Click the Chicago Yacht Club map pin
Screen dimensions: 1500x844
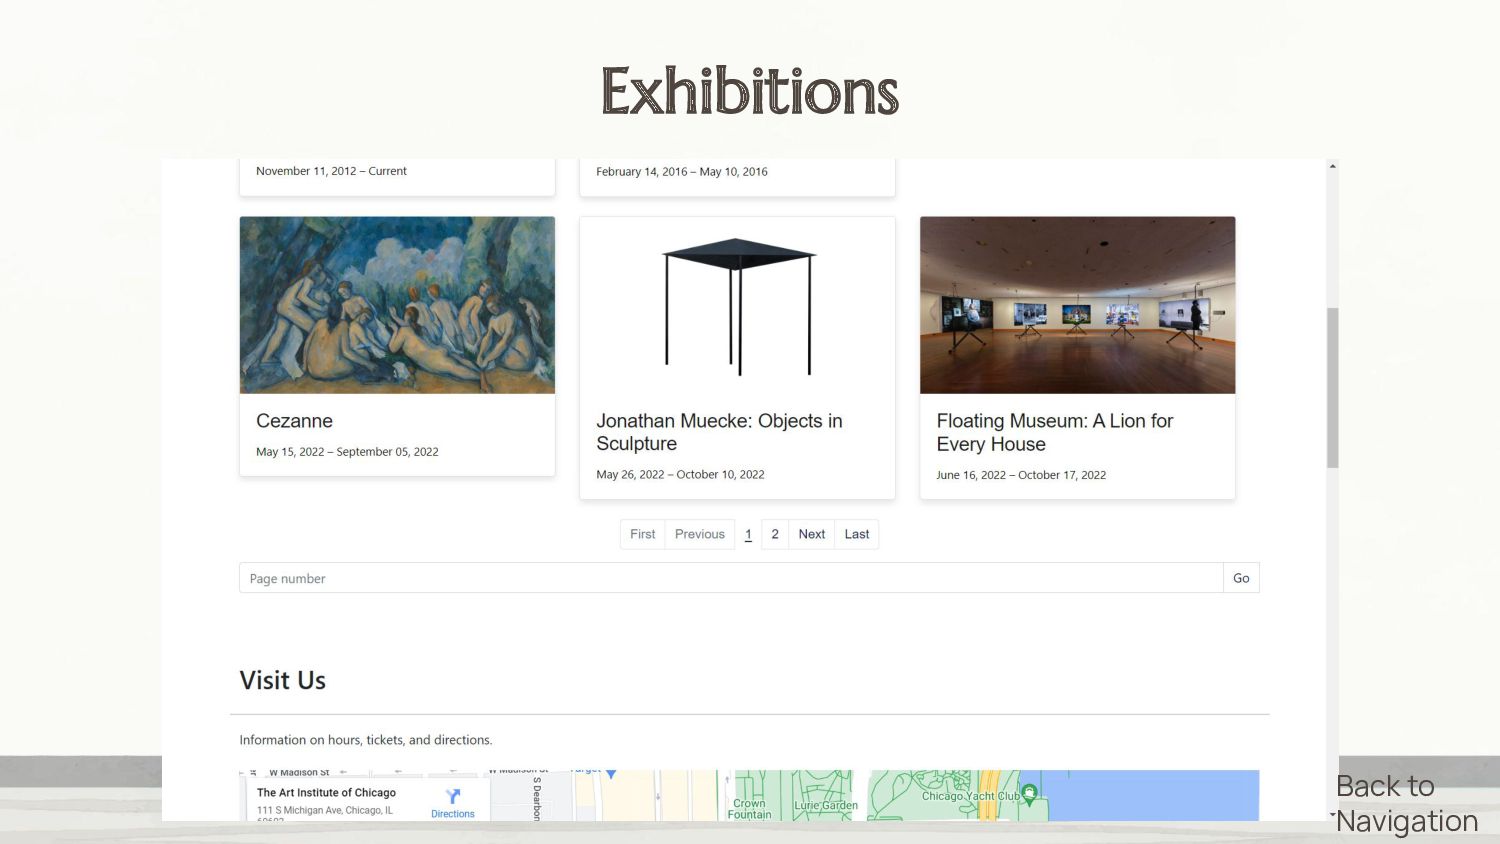[1030, 794]
